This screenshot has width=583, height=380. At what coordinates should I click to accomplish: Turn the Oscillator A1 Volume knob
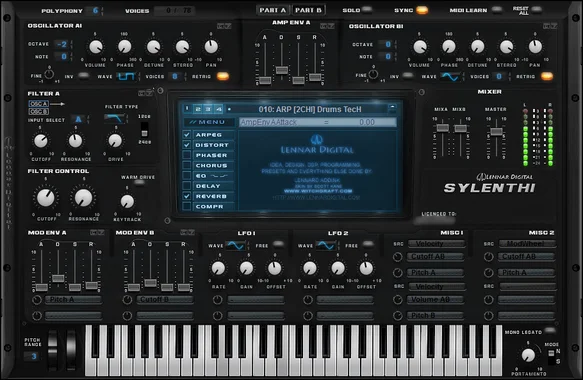coord(96,47)
